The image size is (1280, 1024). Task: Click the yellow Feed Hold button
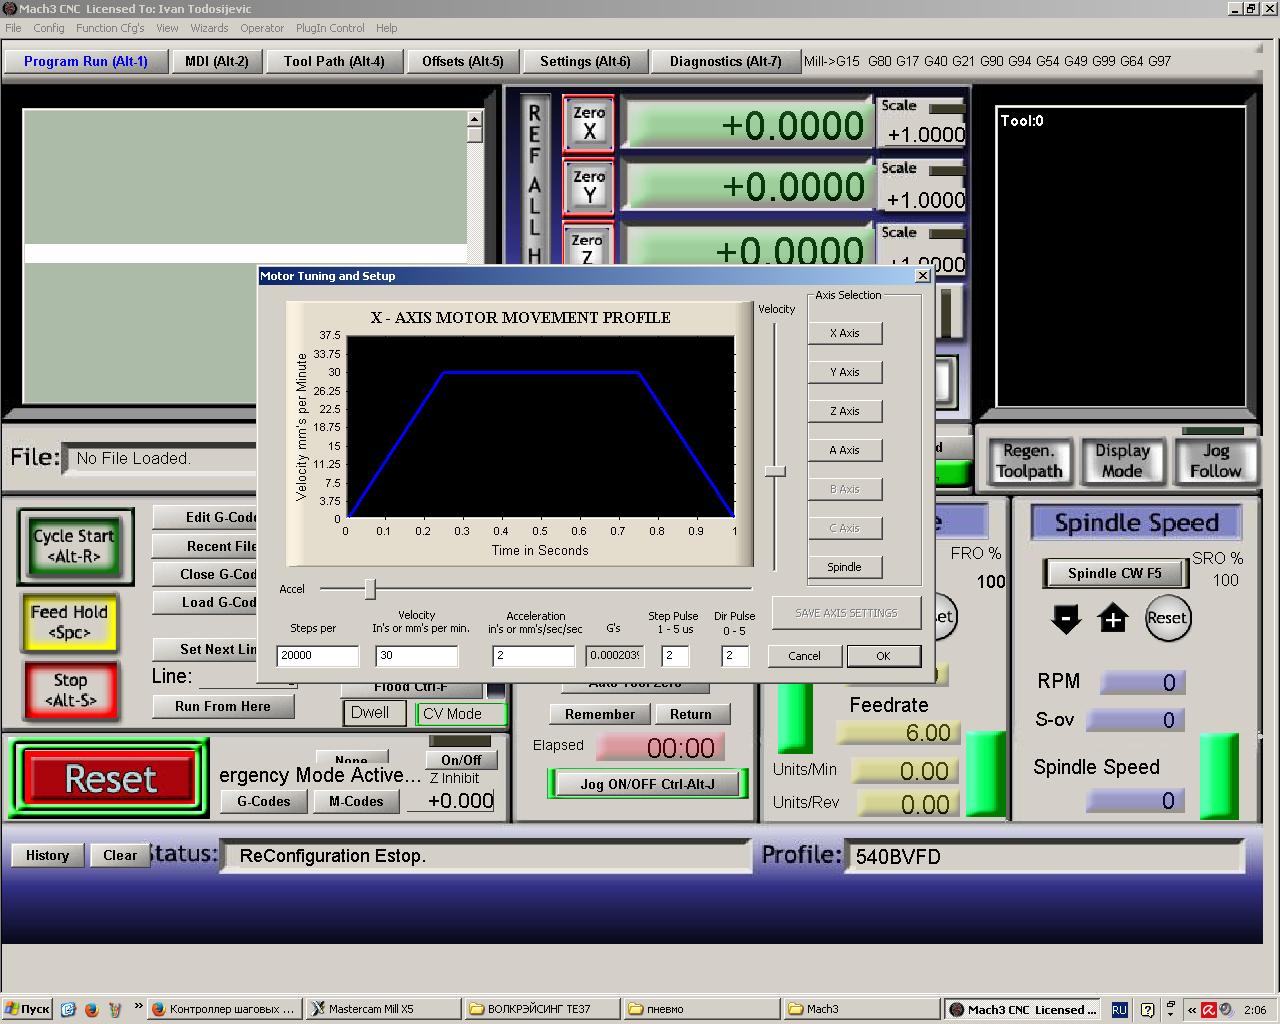click(x=69, y=622)
